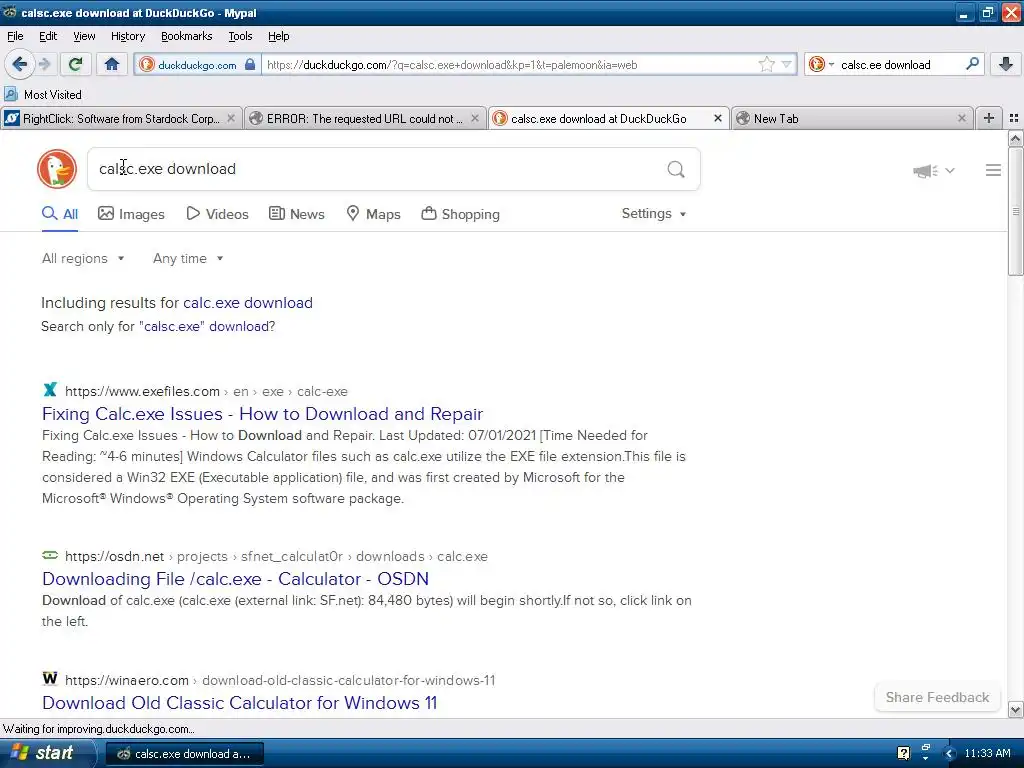Click the winaero.com result URL
Image resolution: width=1024 pixels, height=768 pixels.
(x=280, y=680)
